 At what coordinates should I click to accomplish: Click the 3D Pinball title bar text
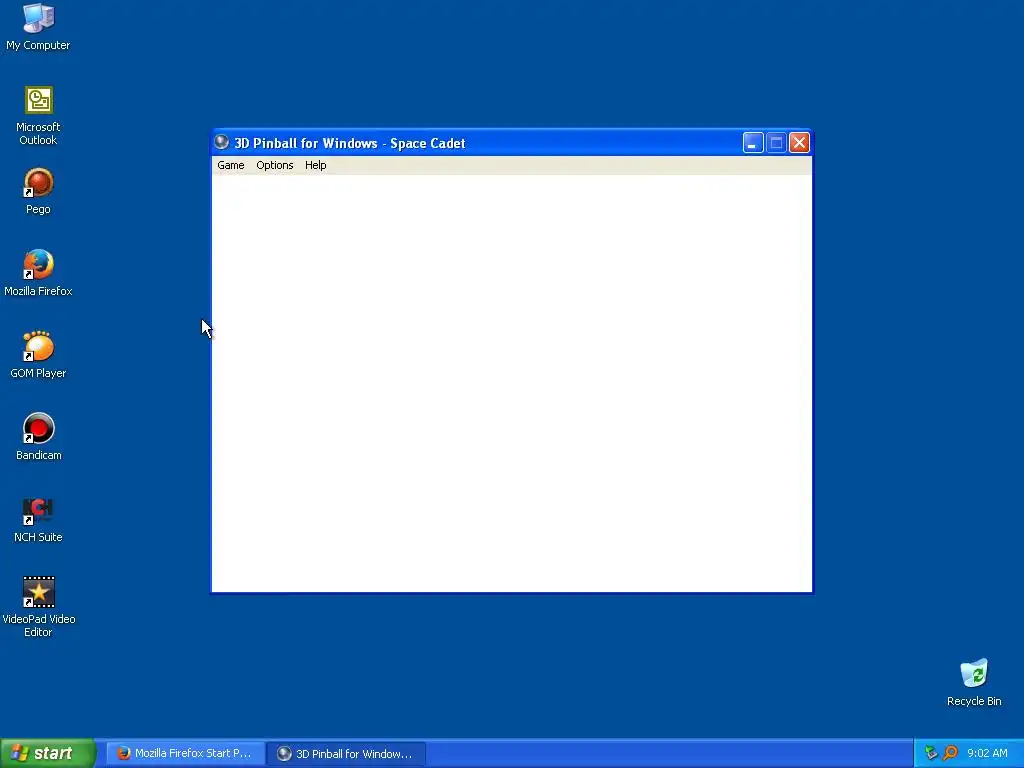coord(349,143)
